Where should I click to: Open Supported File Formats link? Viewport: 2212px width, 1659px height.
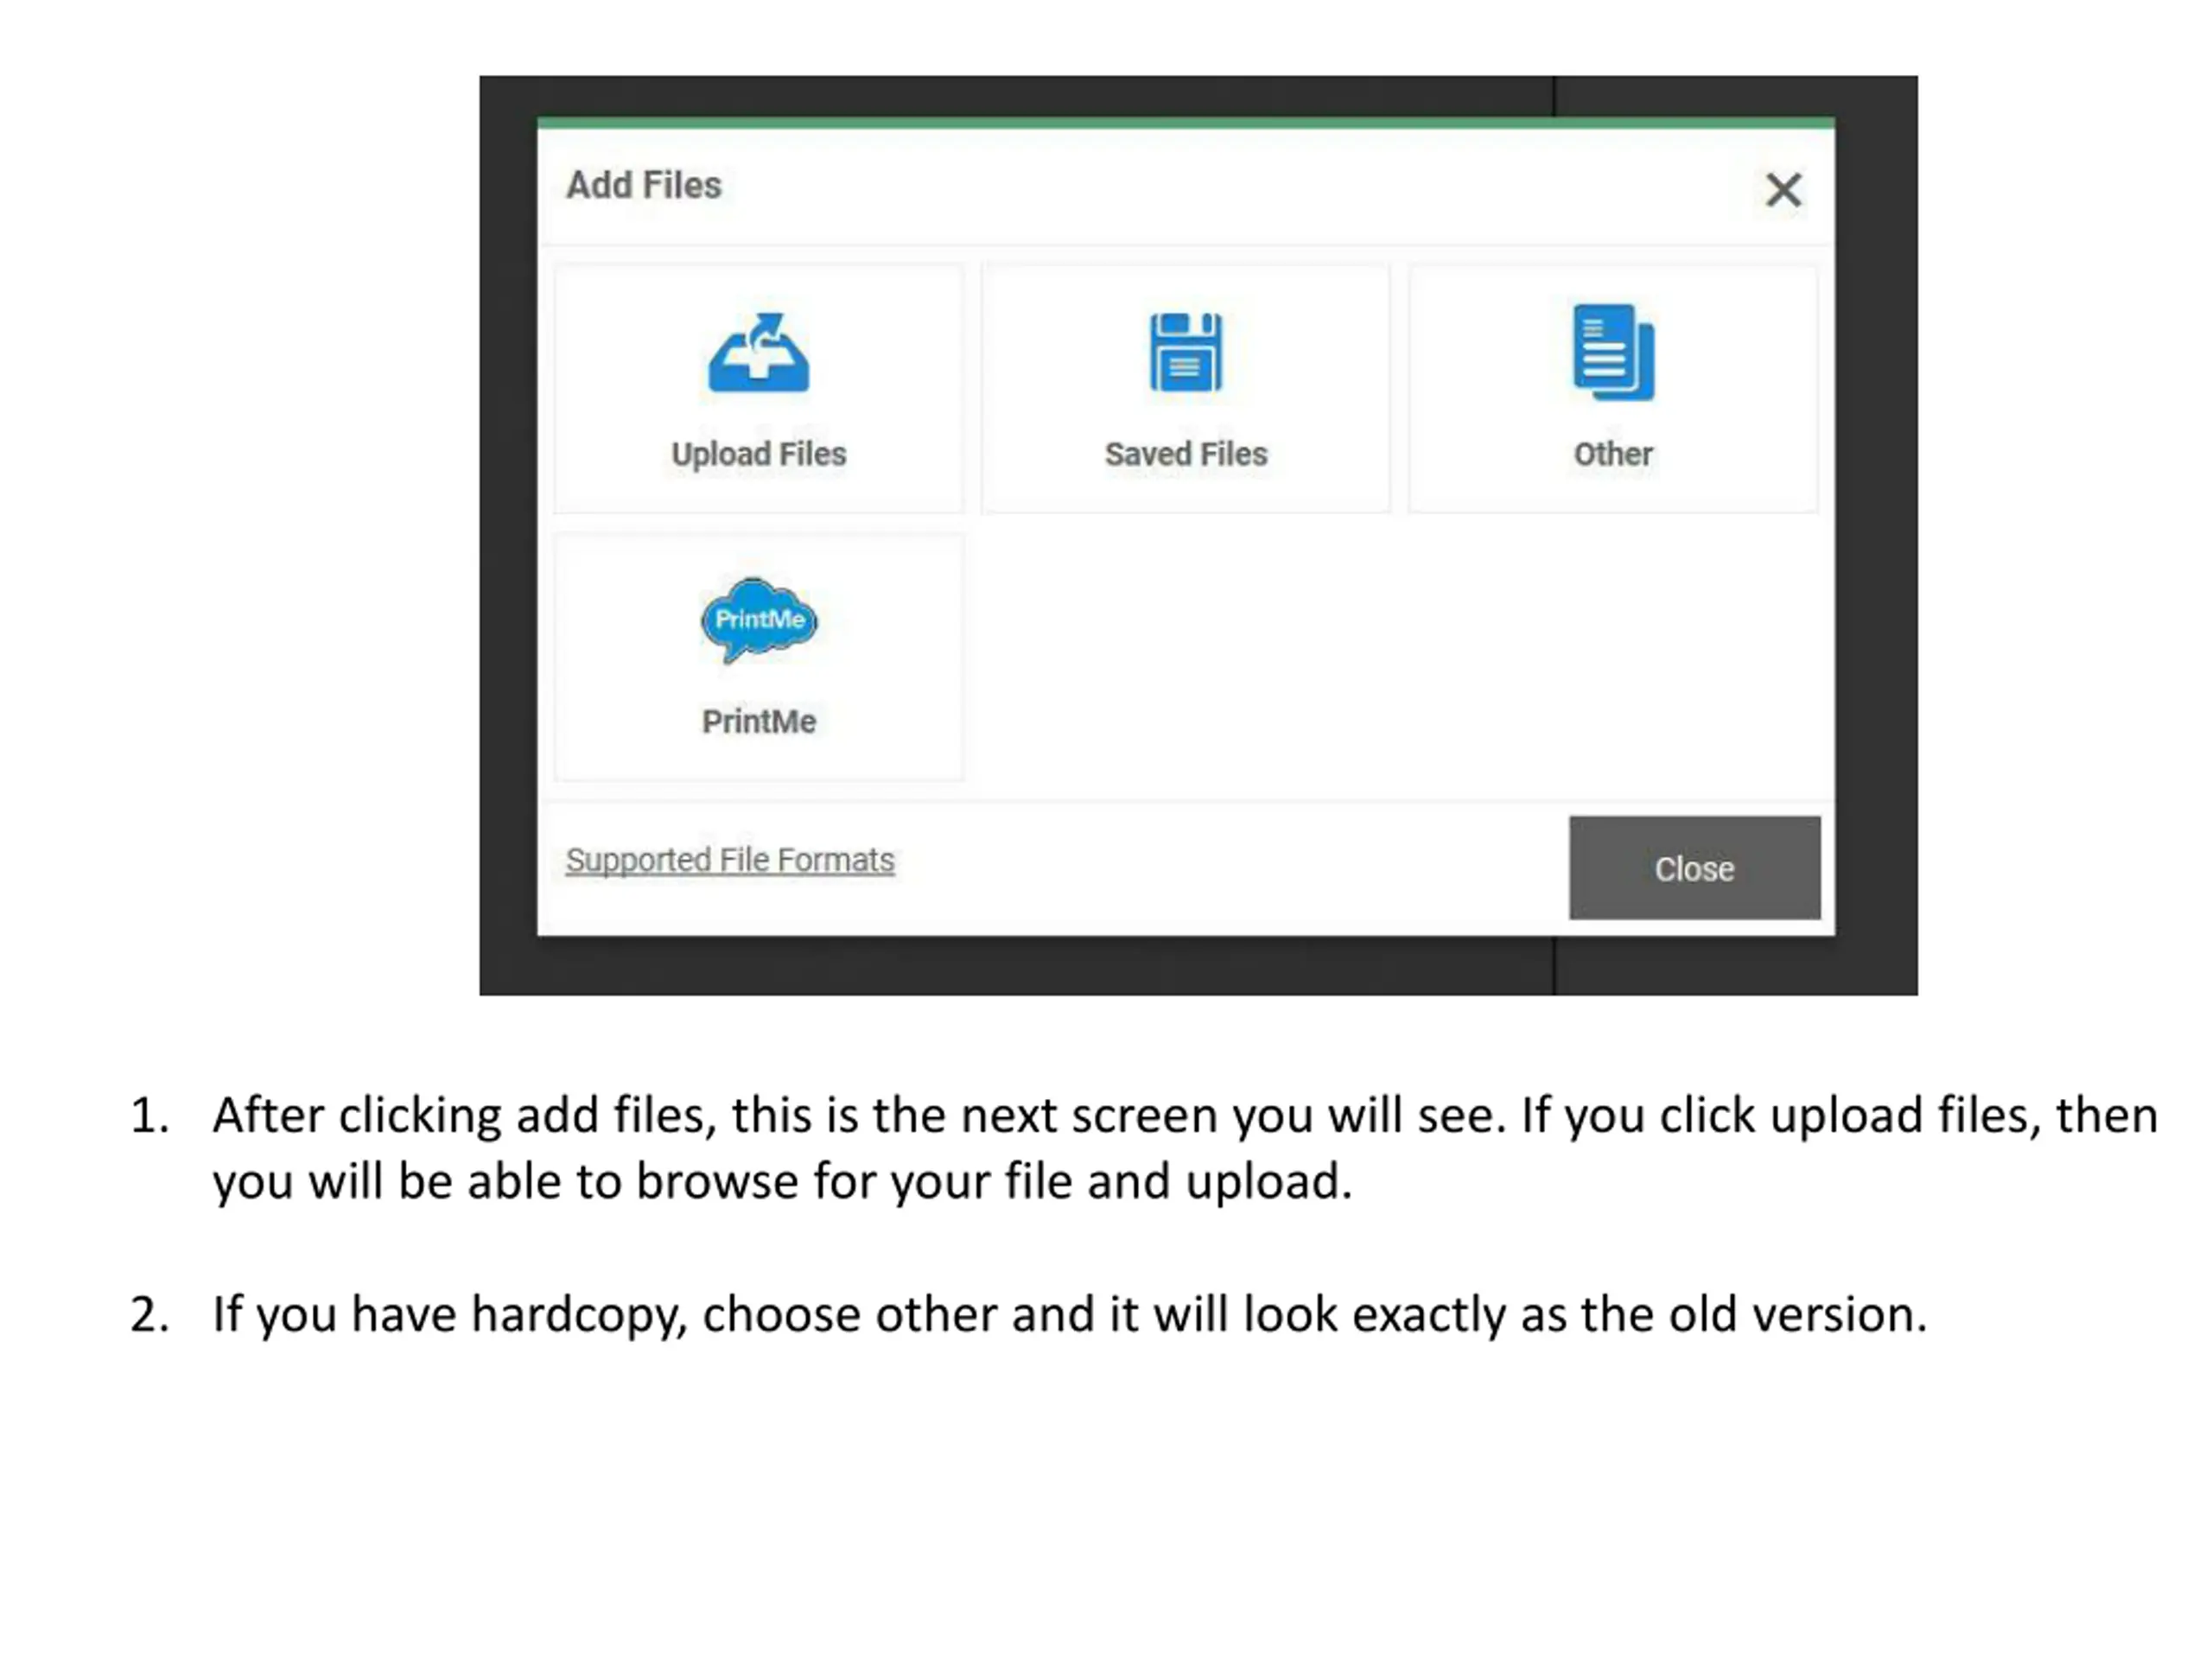pyautogui.click(x=730, y=860)
